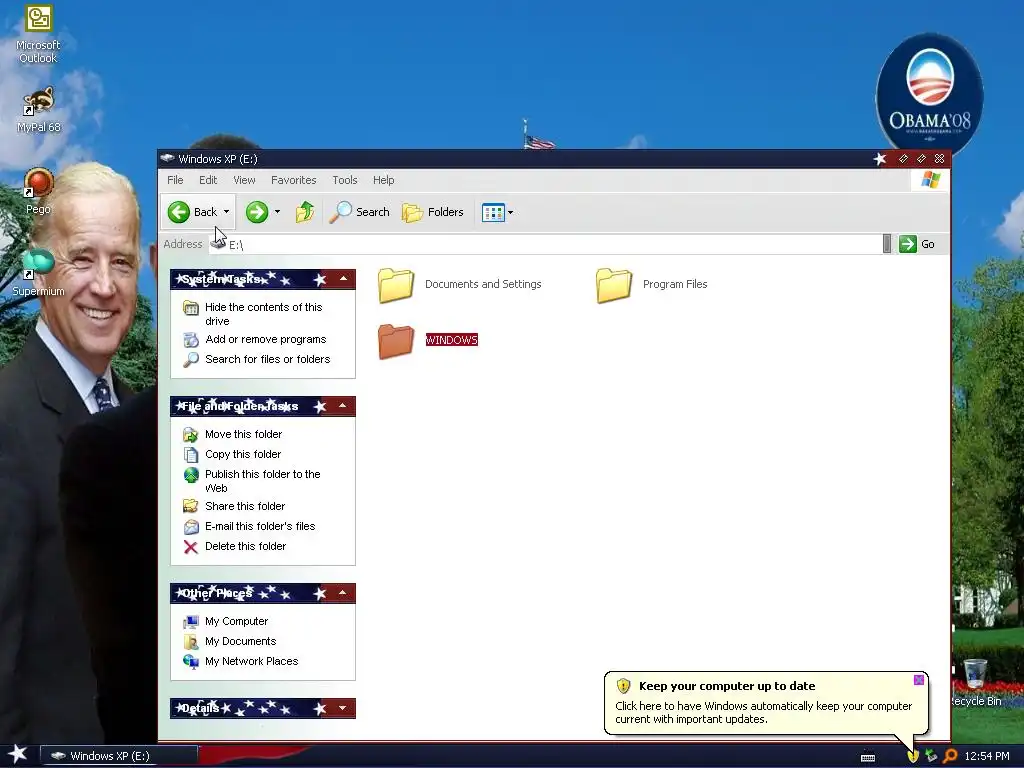
Task: Open the address bar dropdown
Action: click(x=886, y=244)
